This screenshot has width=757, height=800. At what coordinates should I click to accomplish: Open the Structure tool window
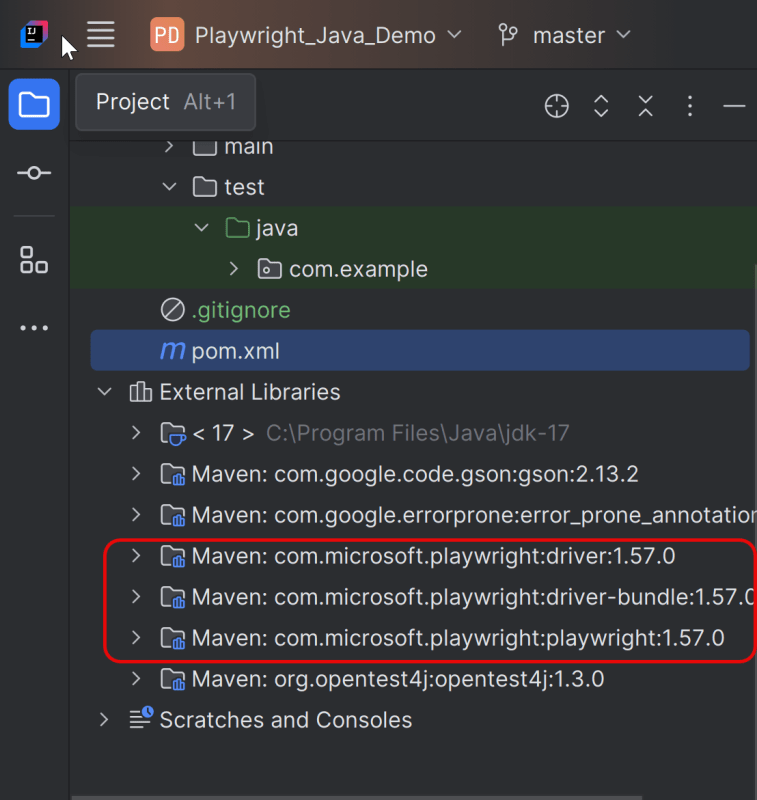pyautogui.click(x=34, y=260)
